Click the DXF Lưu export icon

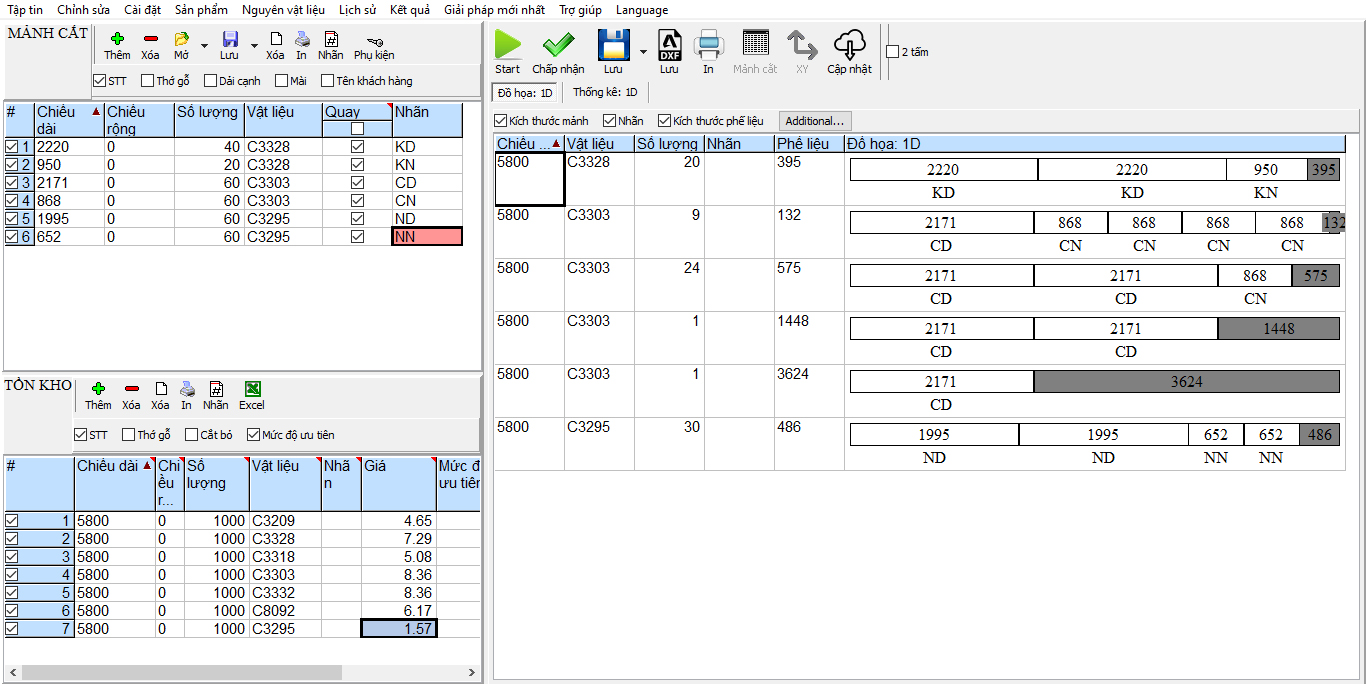pyautogui.click(x=669, y=46)
